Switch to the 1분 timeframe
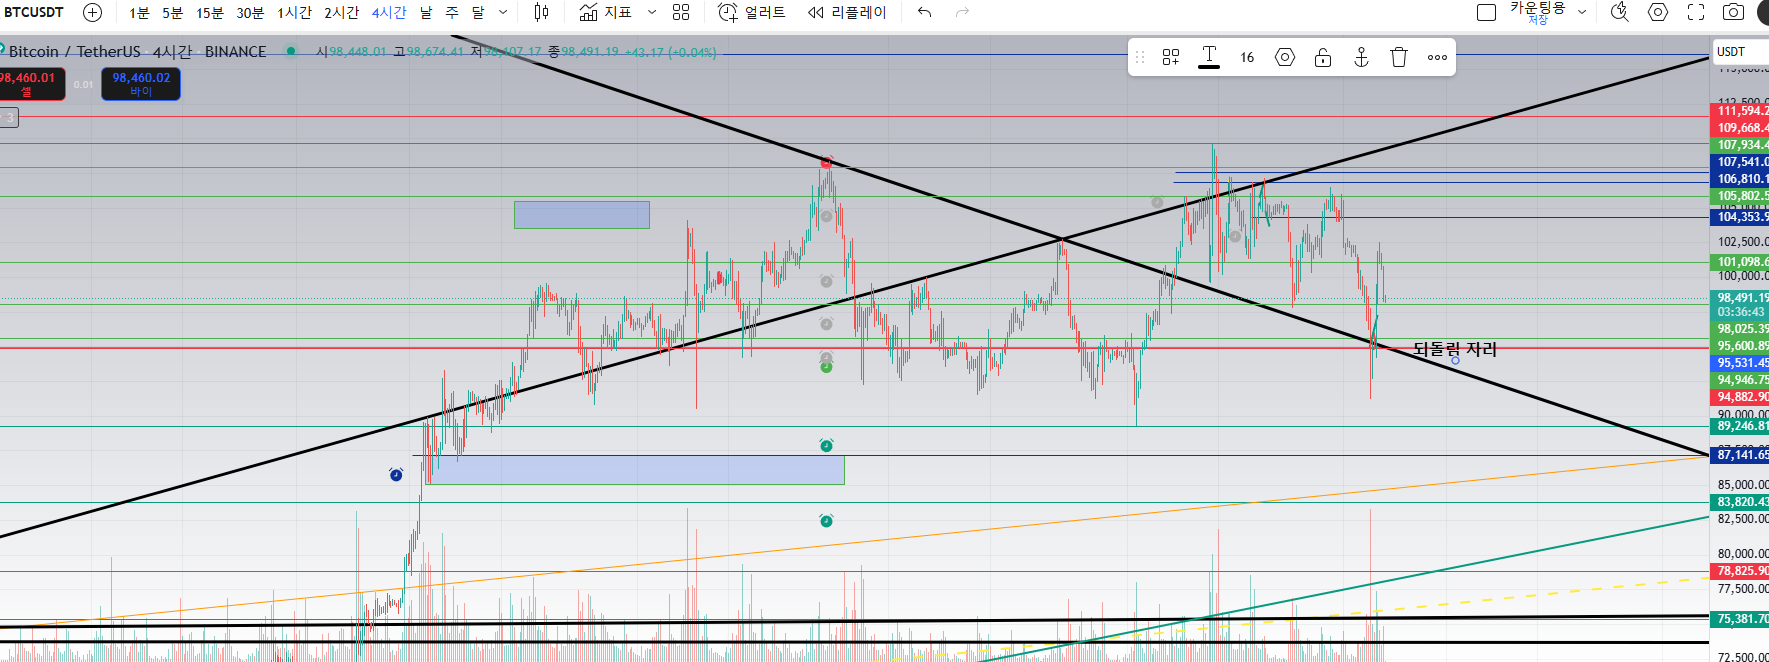The width and height of the screenshot is (1769, 662). tap(139, 12)
